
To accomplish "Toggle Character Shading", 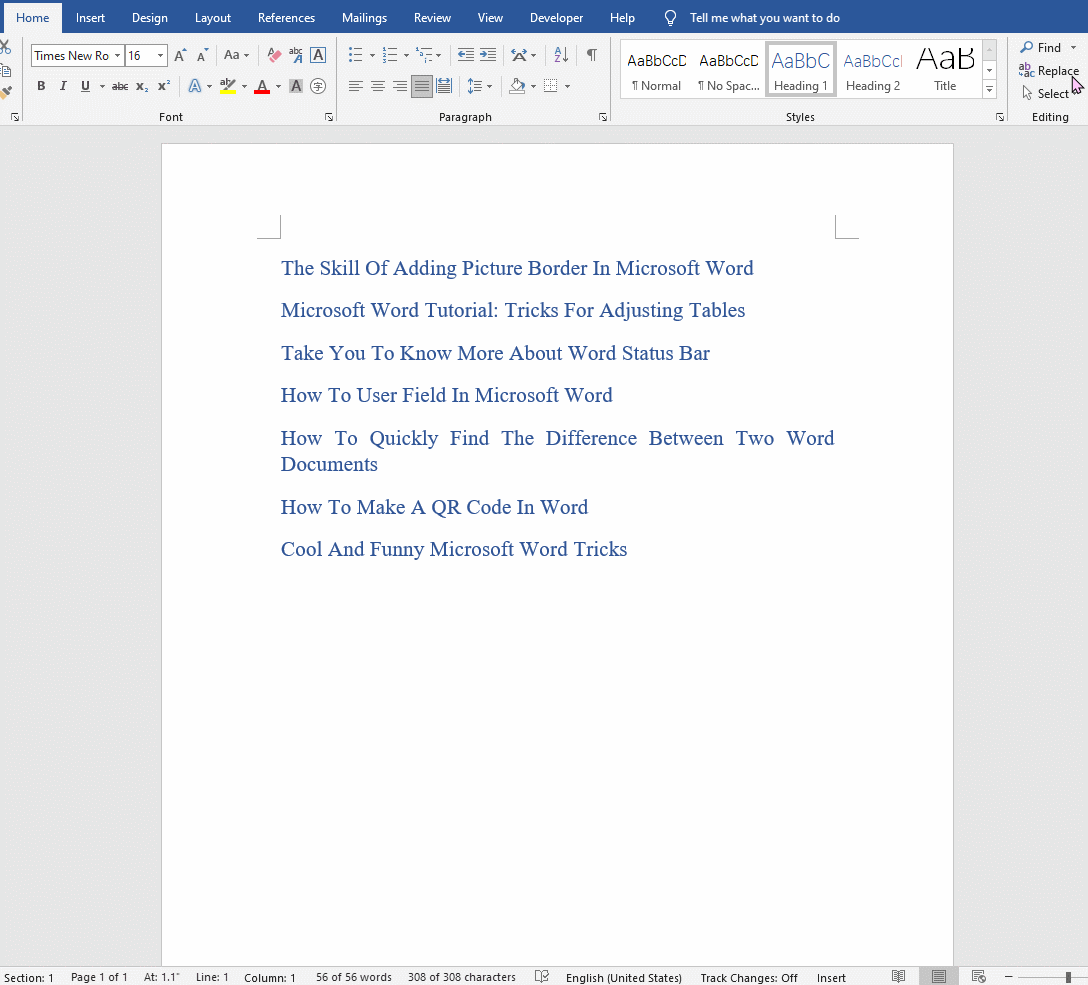I will (x=296, y=86).
